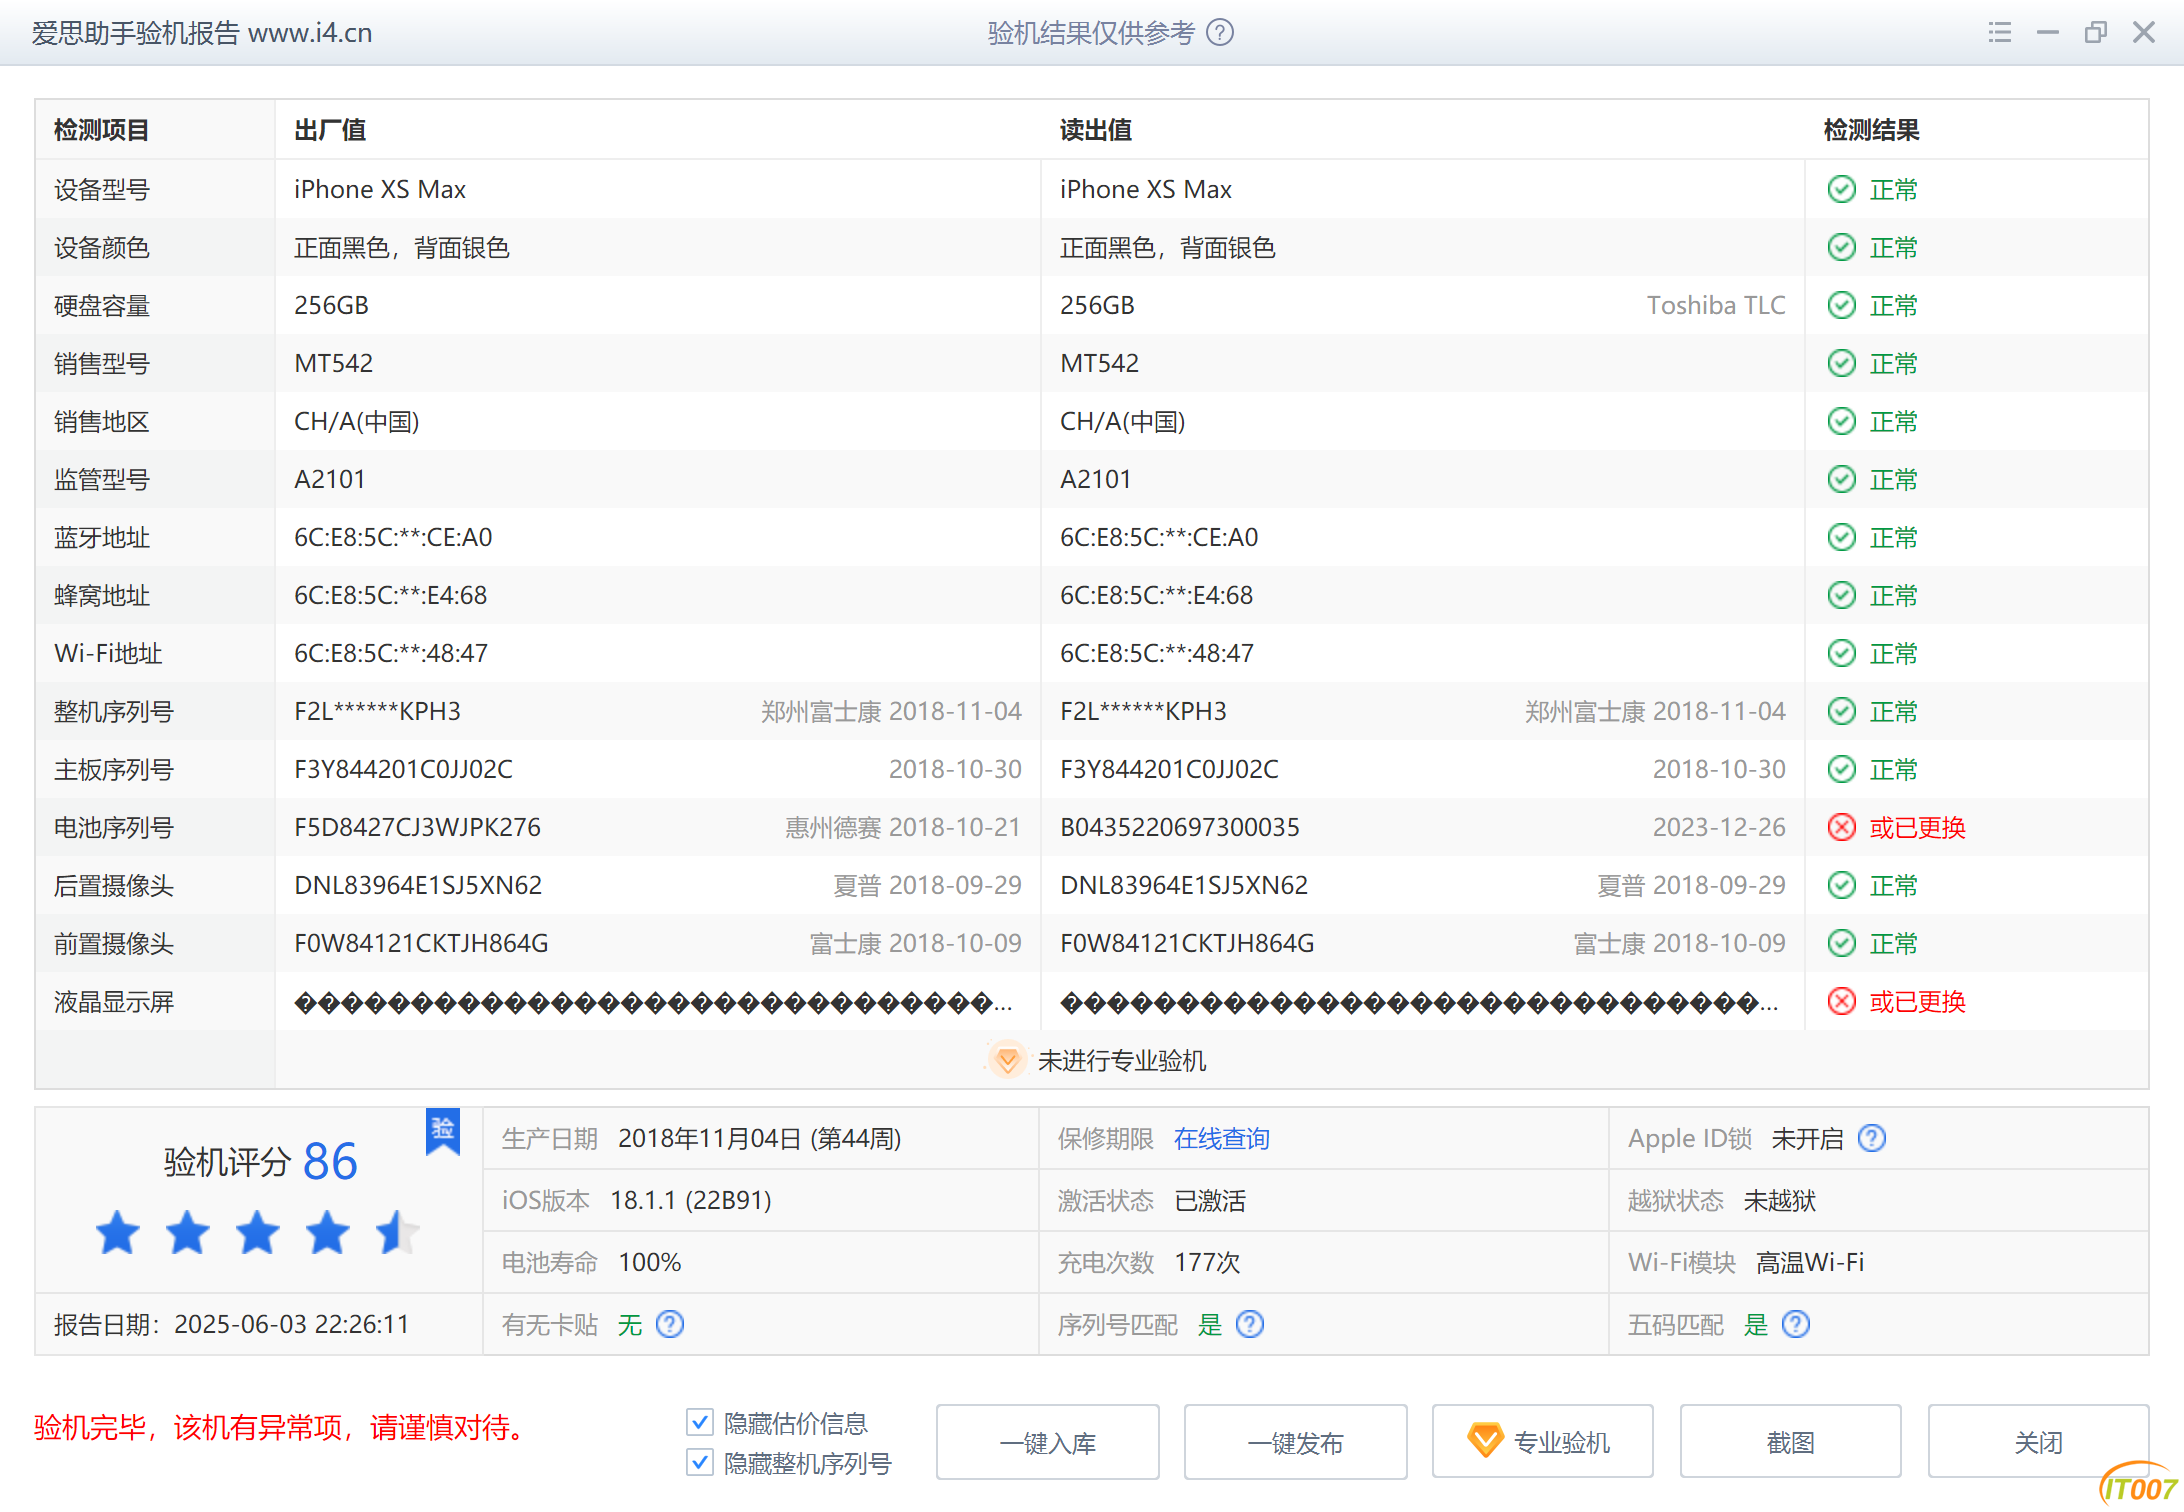The height and width of the screenshot is (1512, 2184).
Task: Click the 电池寿命 100% value
Action: point(650,1262)
